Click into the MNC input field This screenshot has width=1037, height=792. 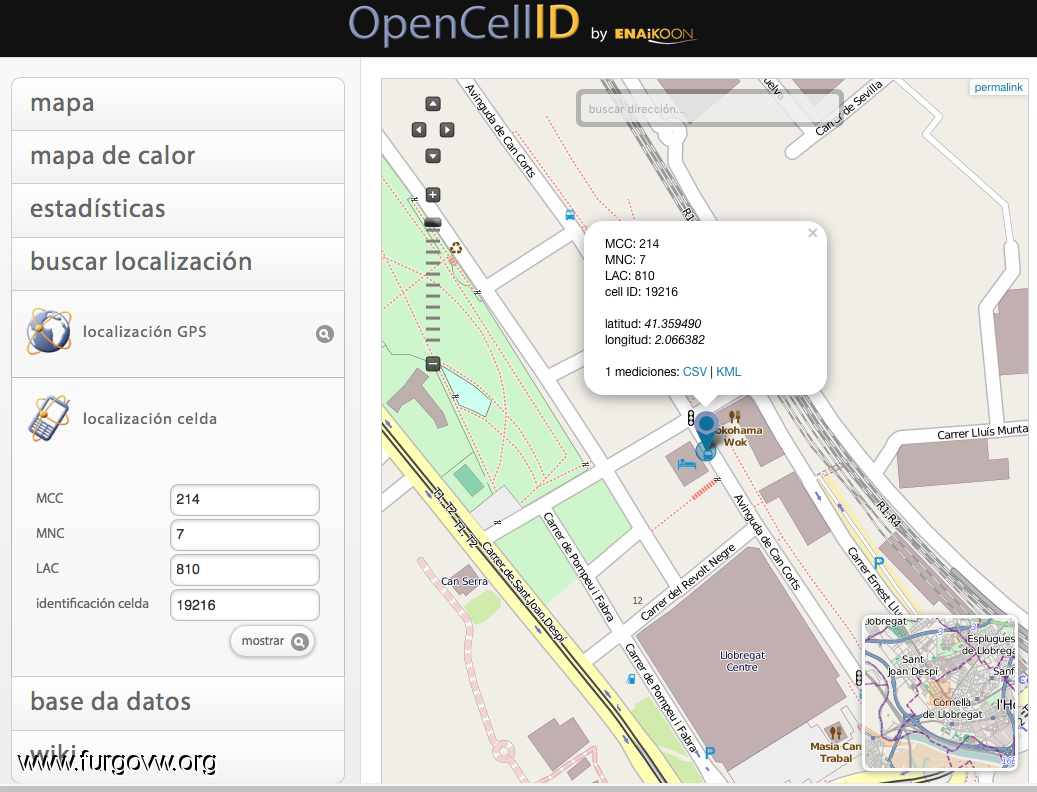tap(245, 535)
